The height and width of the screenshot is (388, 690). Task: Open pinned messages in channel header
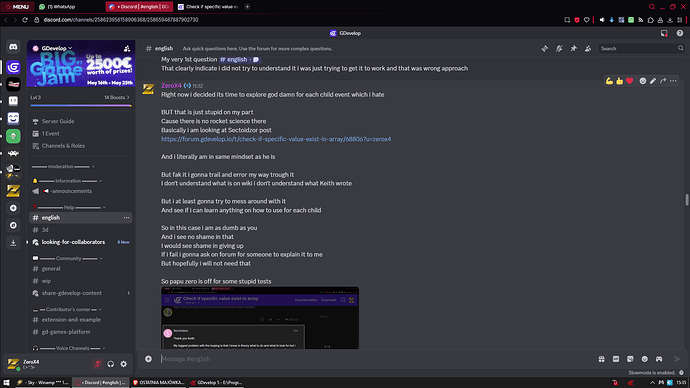tap(573, 49)
